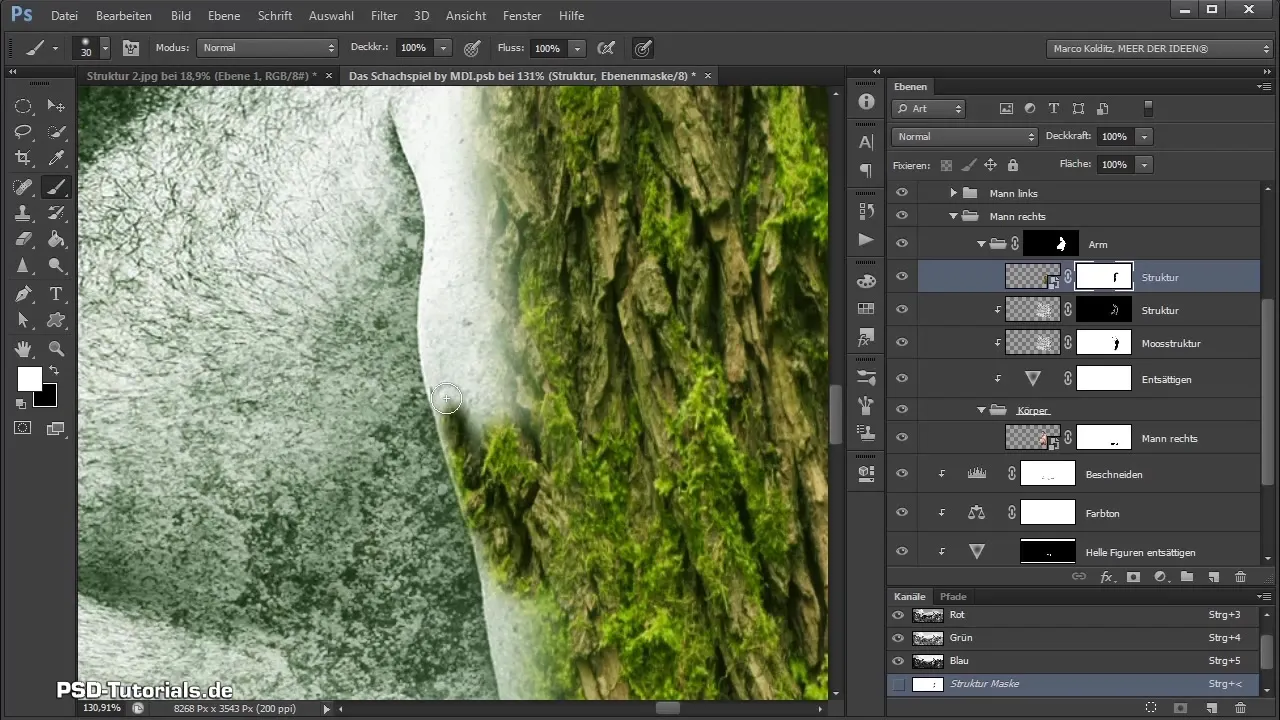Collapse the Mann rechts group
The width and height of the screenshot is (1280, 720).
click(953, 216)
